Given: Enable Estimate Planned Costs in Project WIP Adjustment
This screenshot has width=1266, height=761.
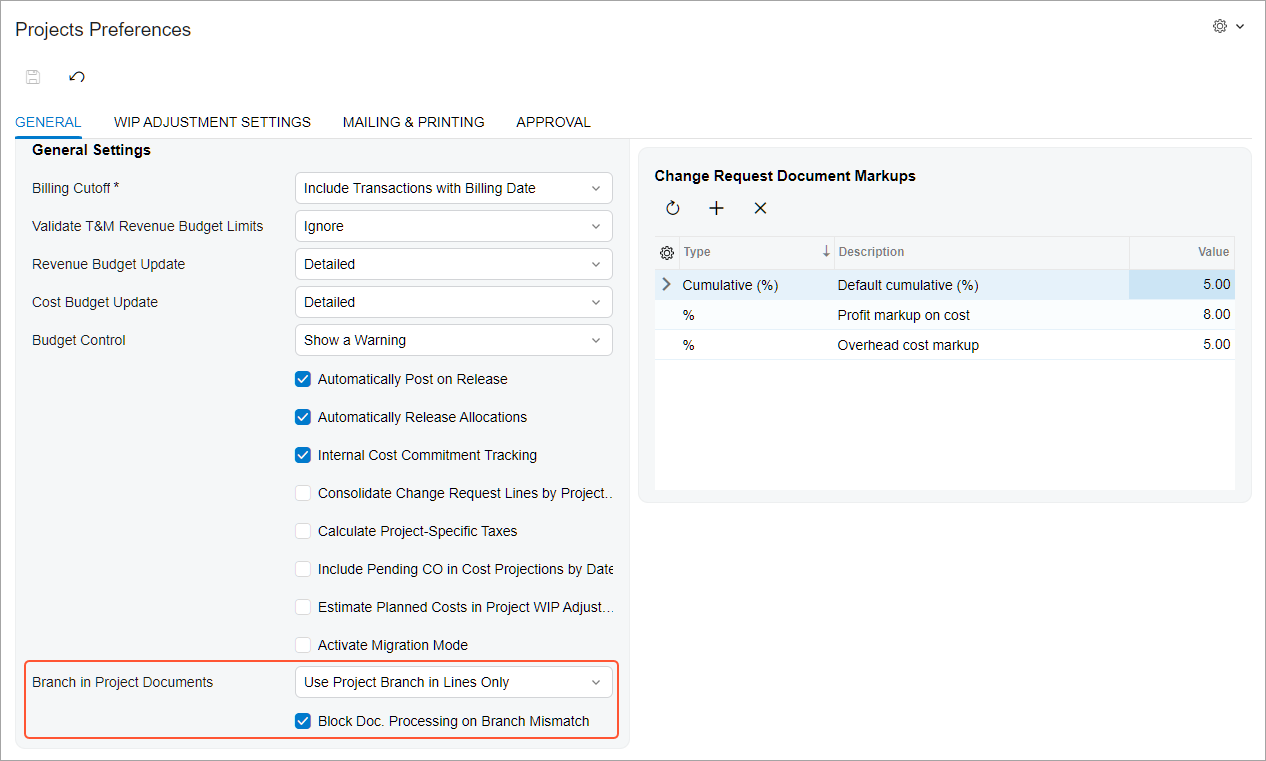Looking at the screenshot, I should 303,607.
